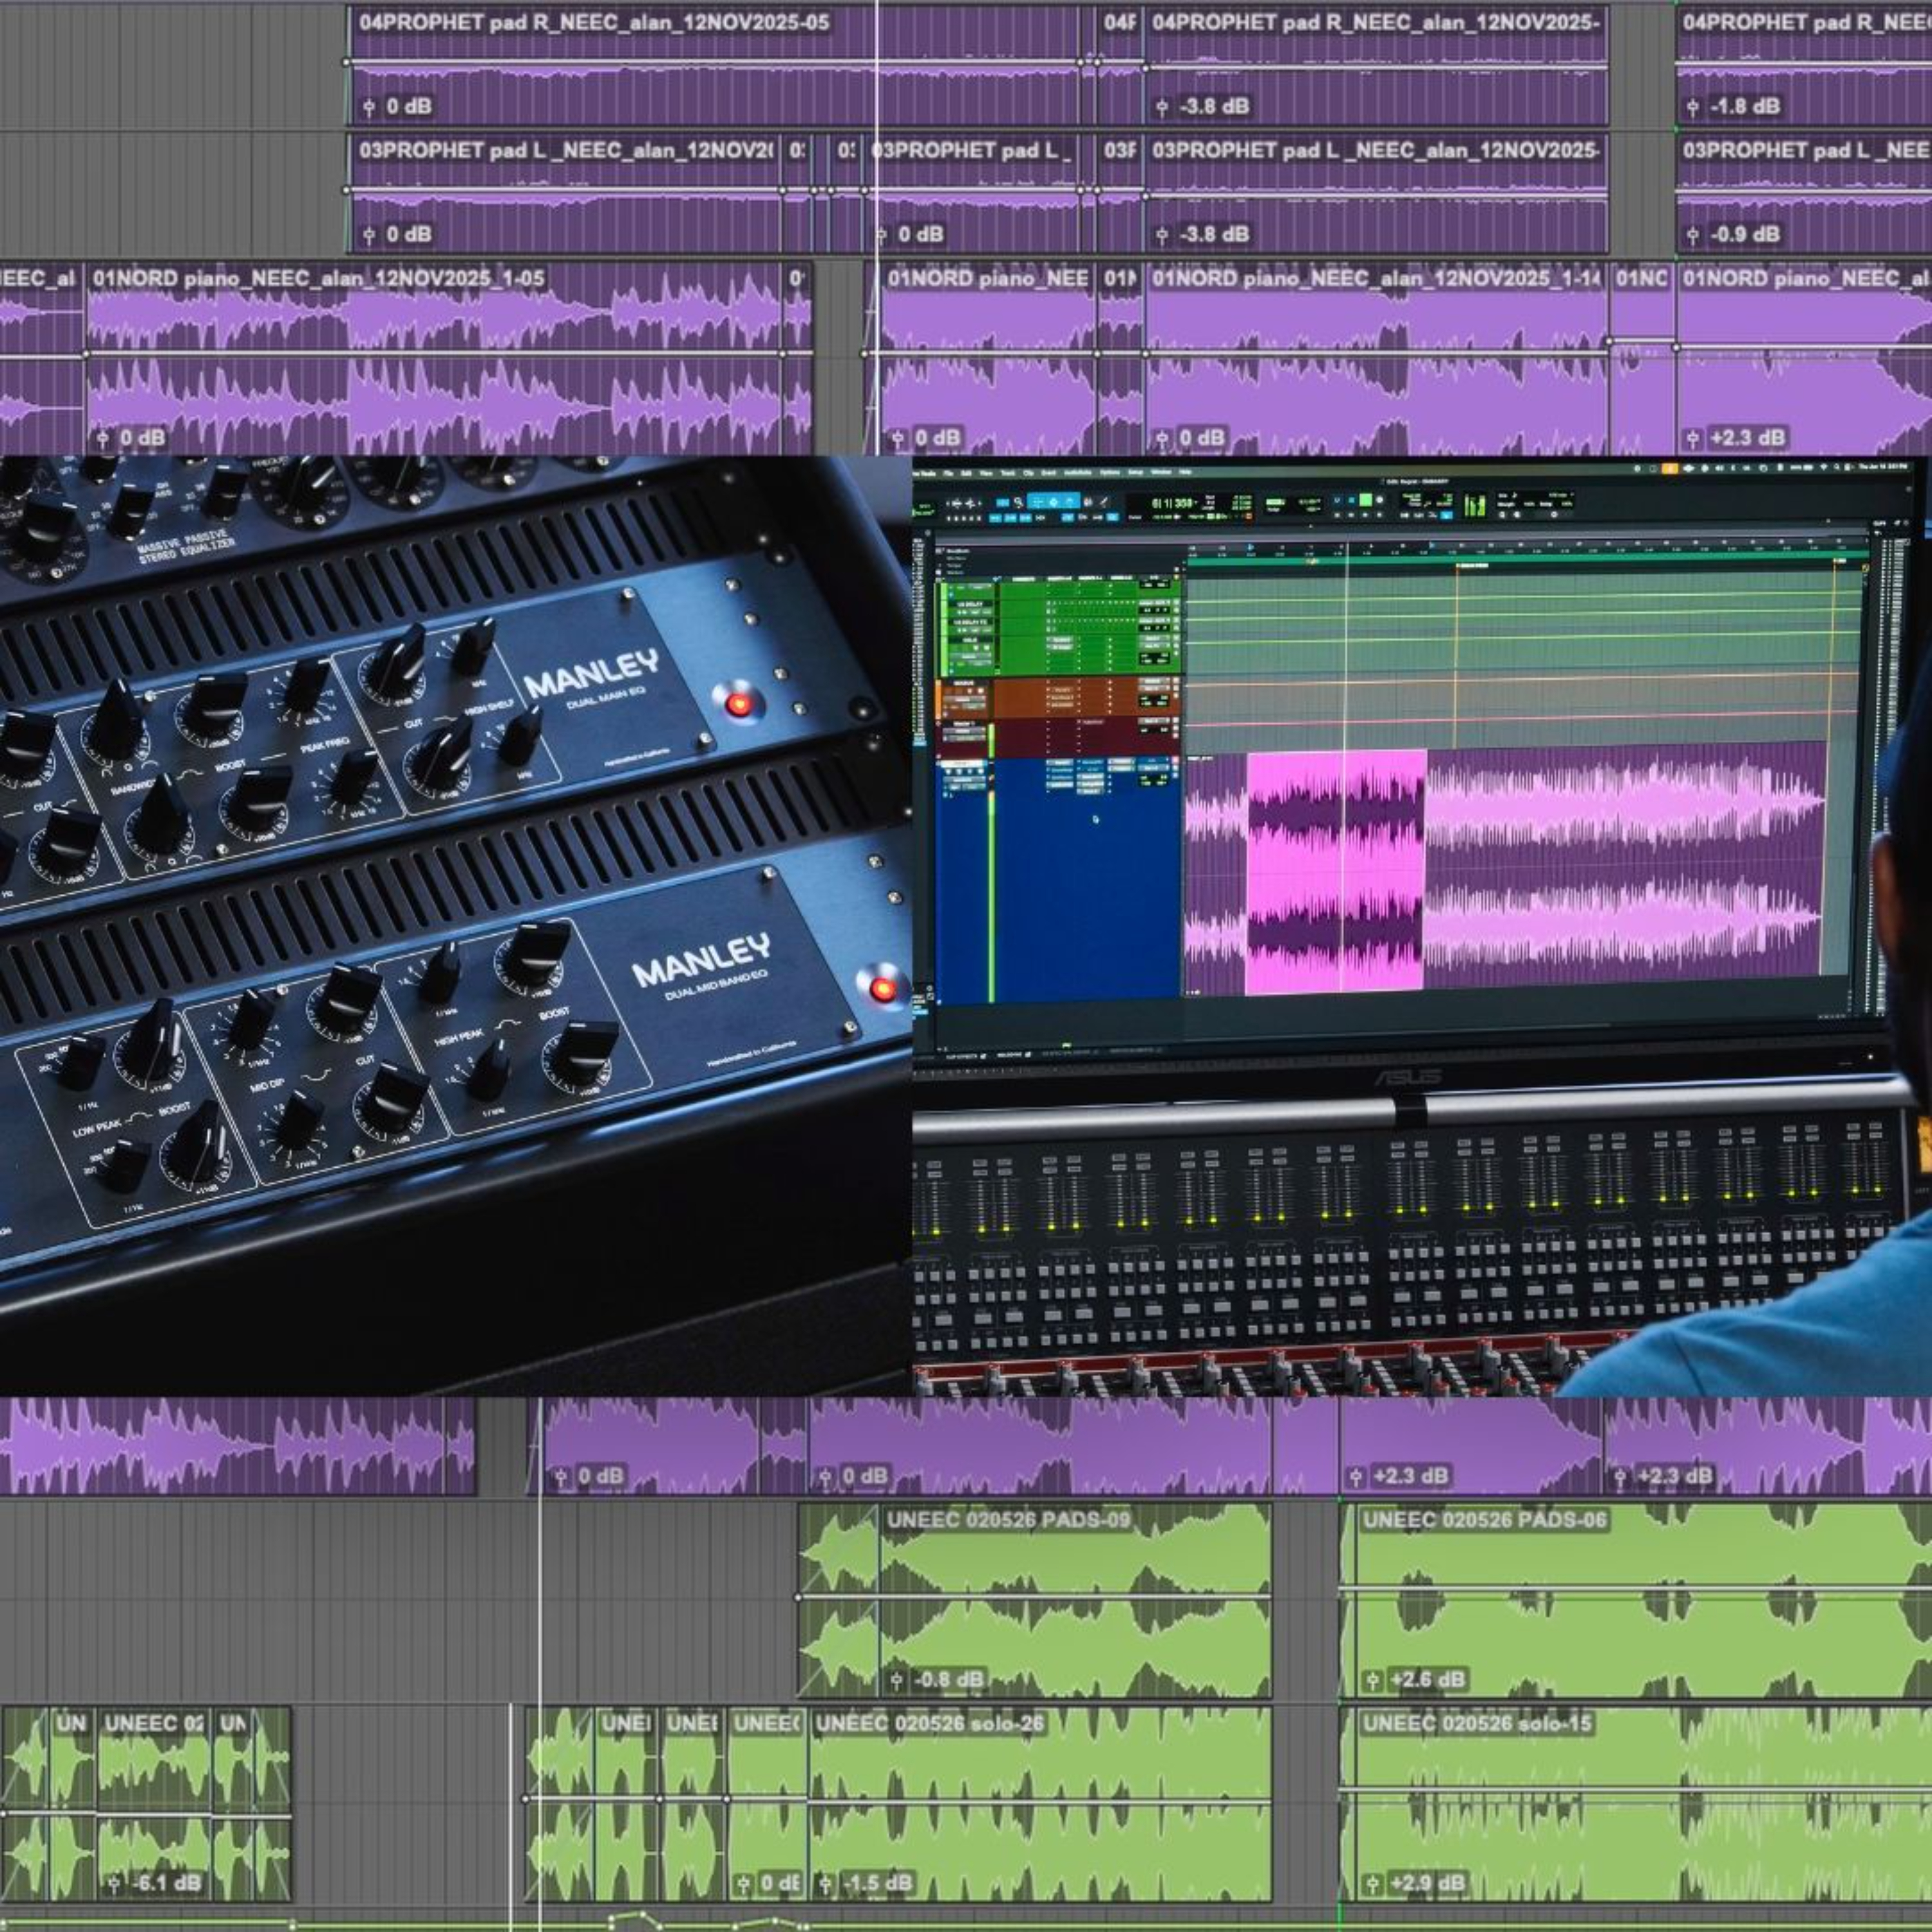Toggle the red power light on Manley Dual Main EQ
This screenshot has width=1932, height=1932.
tap(739, 704)
